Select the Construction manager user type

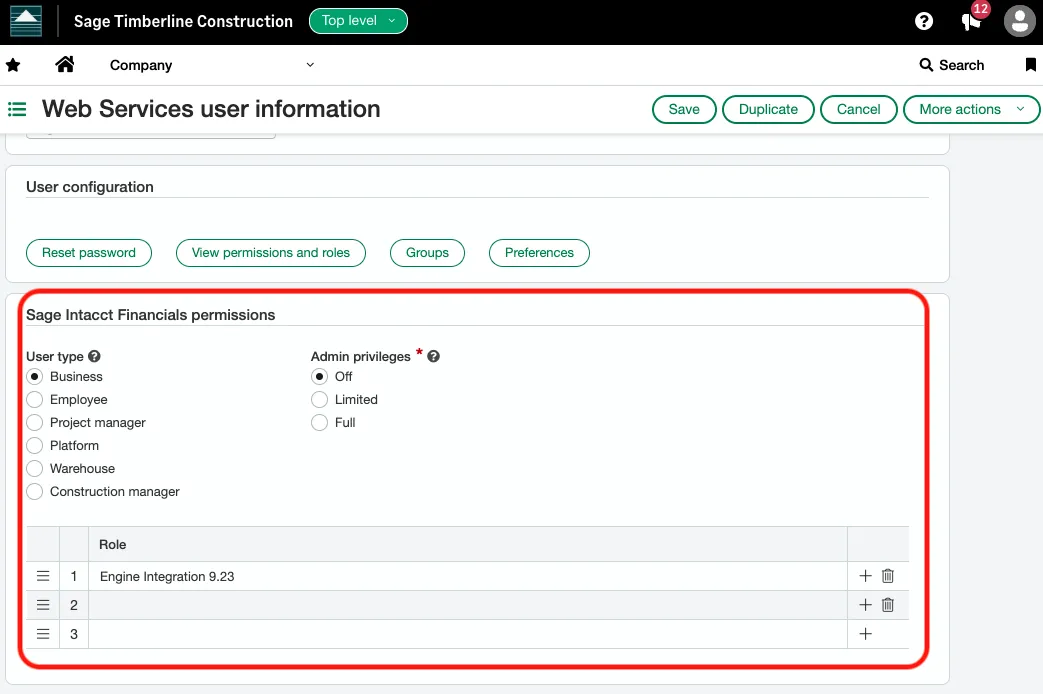click(x=35, y=492)
